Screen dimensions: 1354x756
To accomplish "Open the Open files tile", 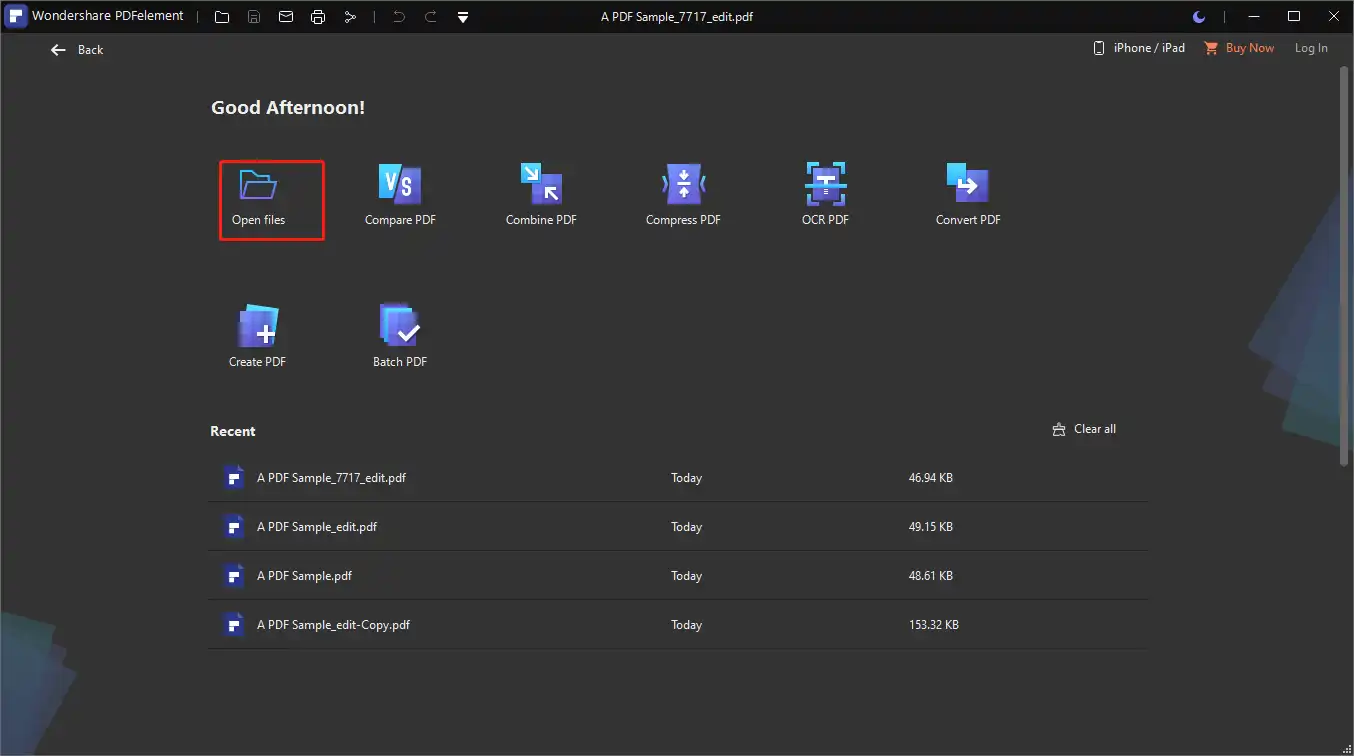I will click(271, 200).
